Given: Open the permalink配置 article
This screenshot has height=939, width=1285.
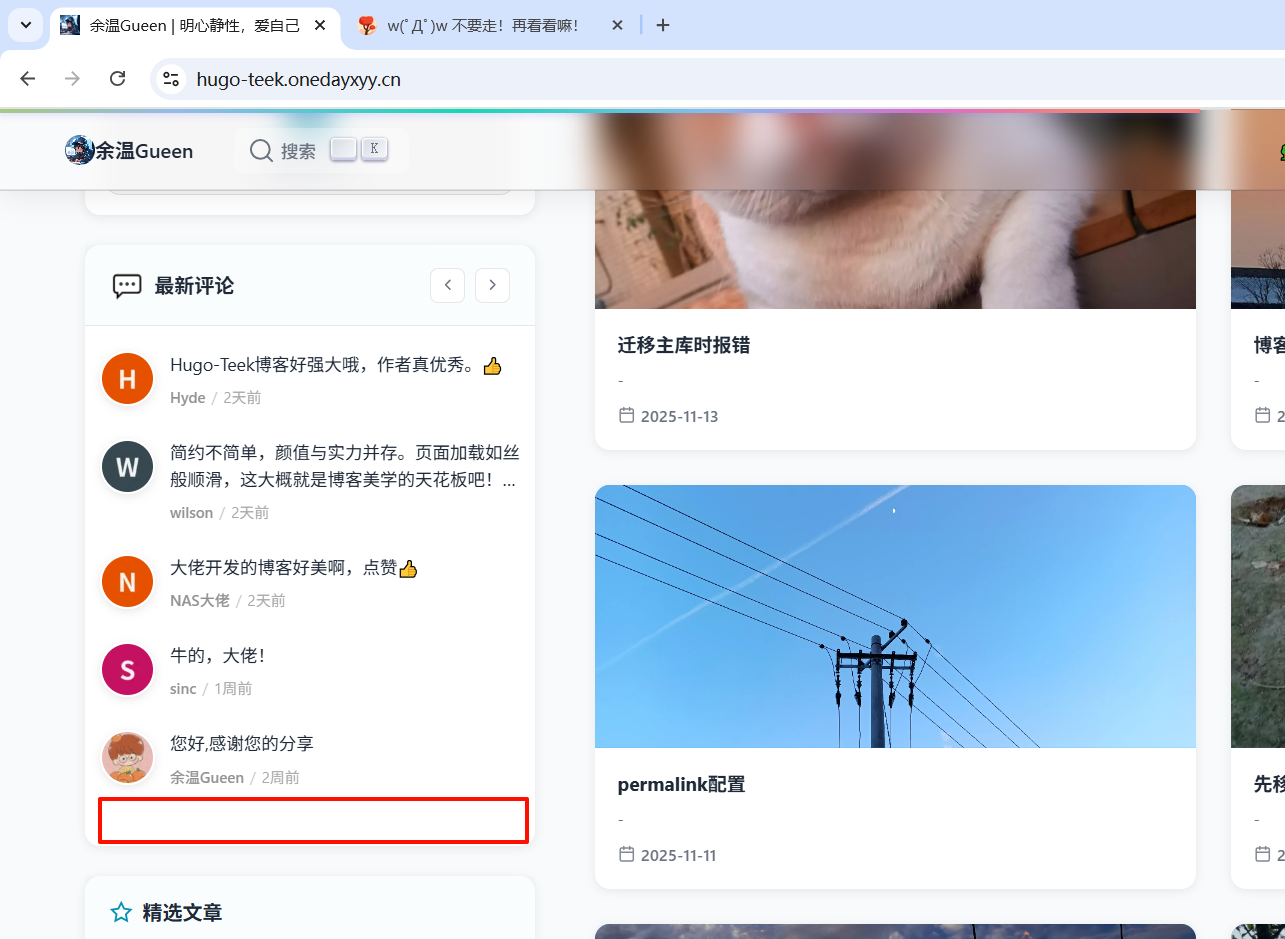Looking at the screenshot, I should pyautogui.click(x=681, y=784).
